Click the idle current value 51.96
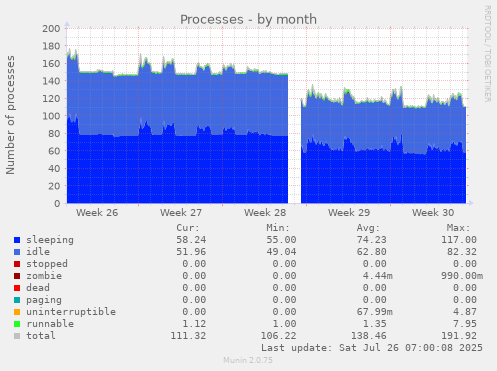 pyautogui.click(x=191, y=252)
